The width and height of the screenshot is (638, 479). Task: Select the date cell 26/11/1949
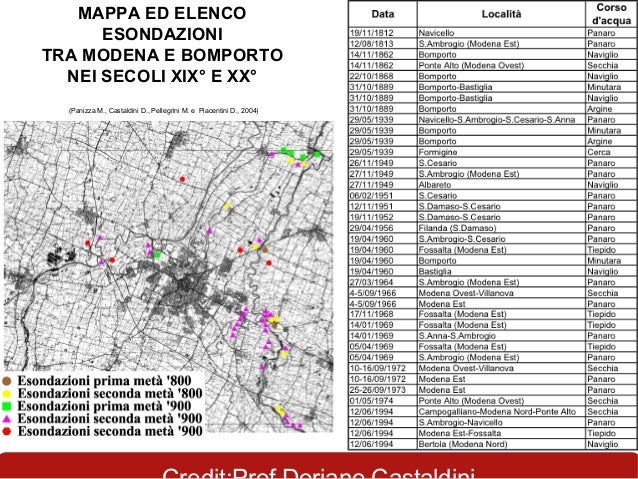point(382,163)
